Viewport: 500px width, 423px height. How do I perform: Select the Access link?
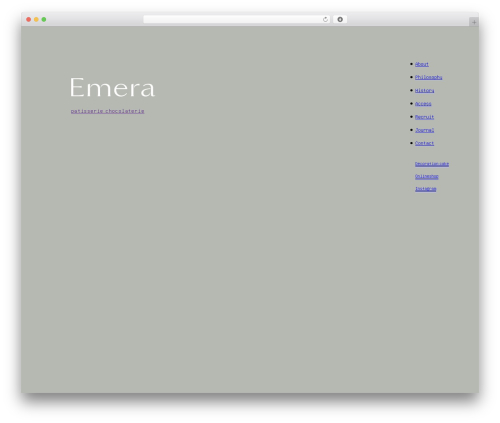point(423,104)
